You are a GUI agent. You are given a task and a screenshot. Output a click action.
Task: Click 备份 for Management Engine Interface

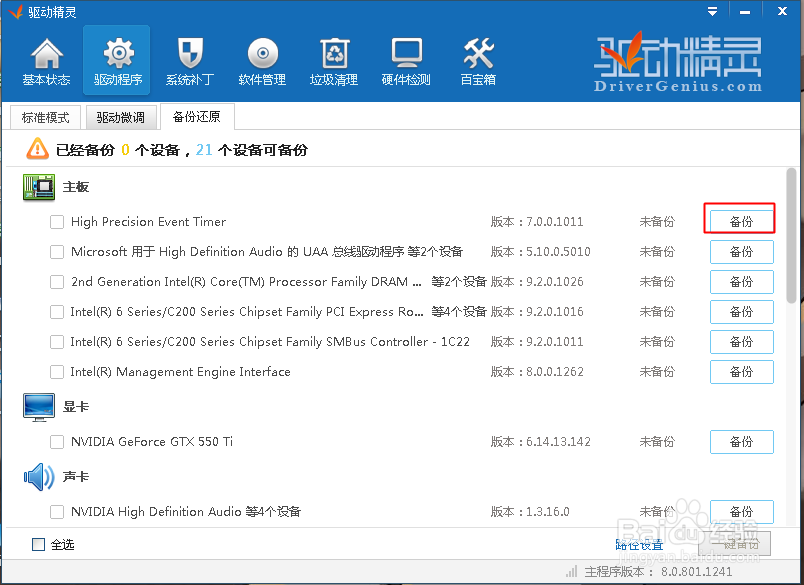click(x=741, y=372)
